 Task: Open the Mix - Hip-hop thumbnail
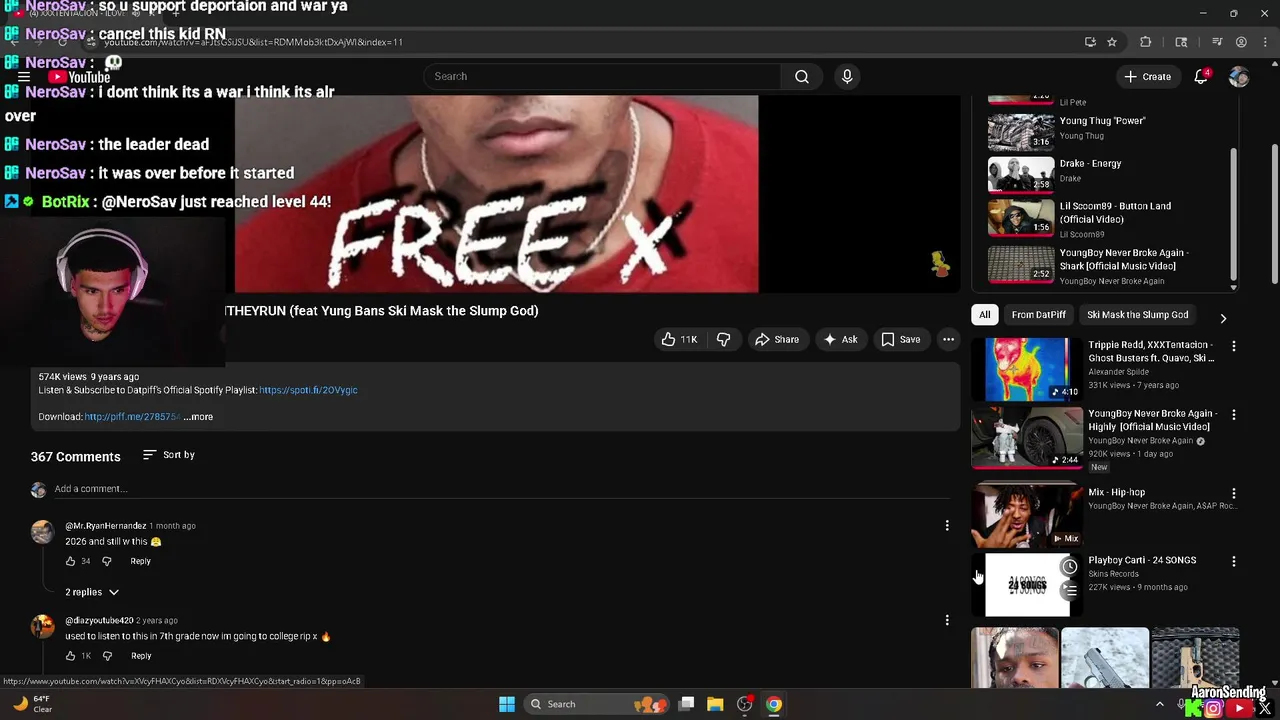point(1026,516)
